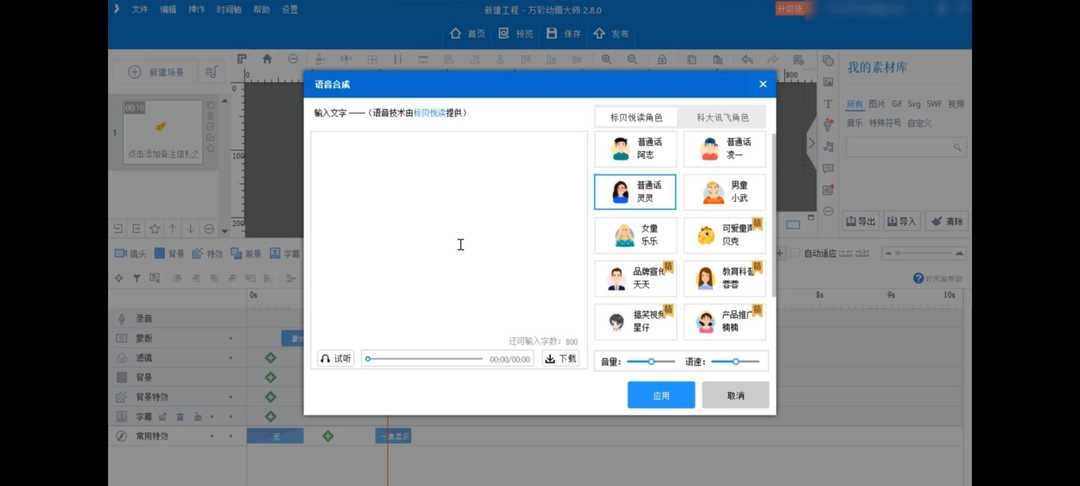Select the 蓉蓉 education voice option

[724, 278]
